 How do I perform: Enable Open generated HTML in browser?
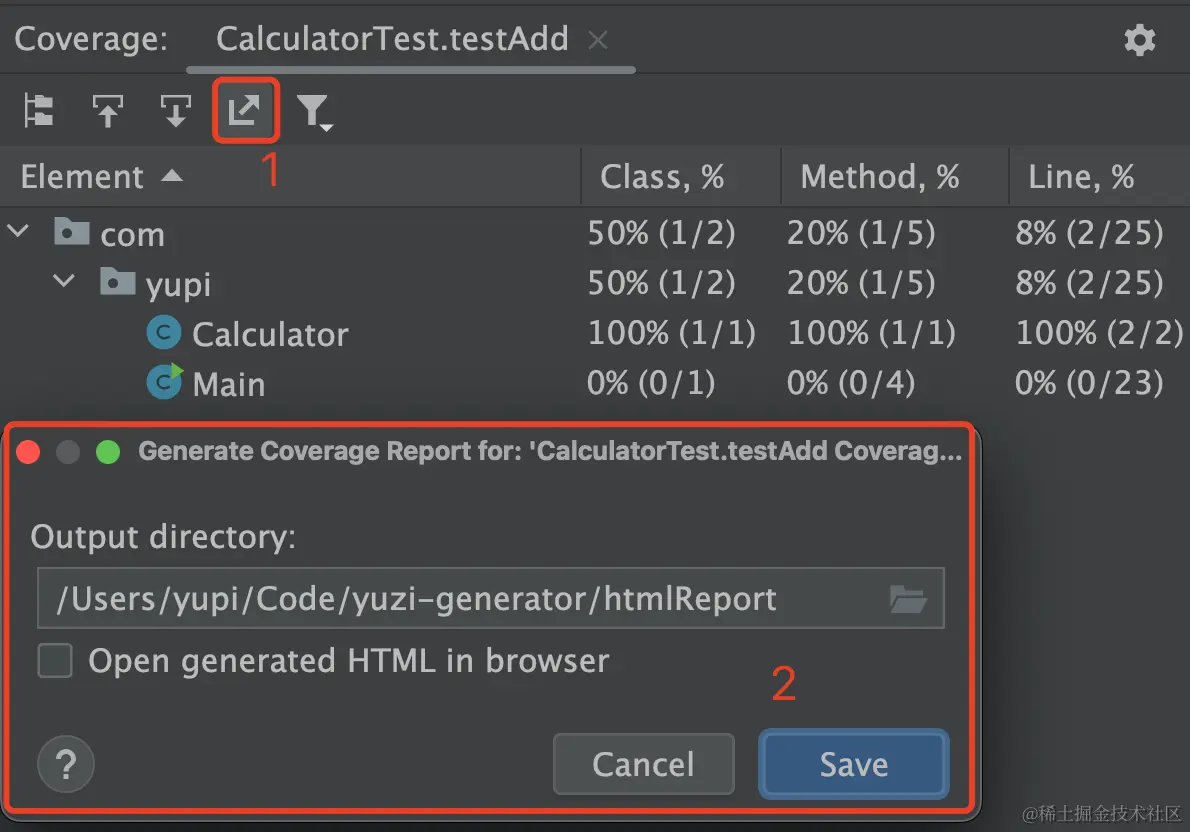tap(55, 660)
